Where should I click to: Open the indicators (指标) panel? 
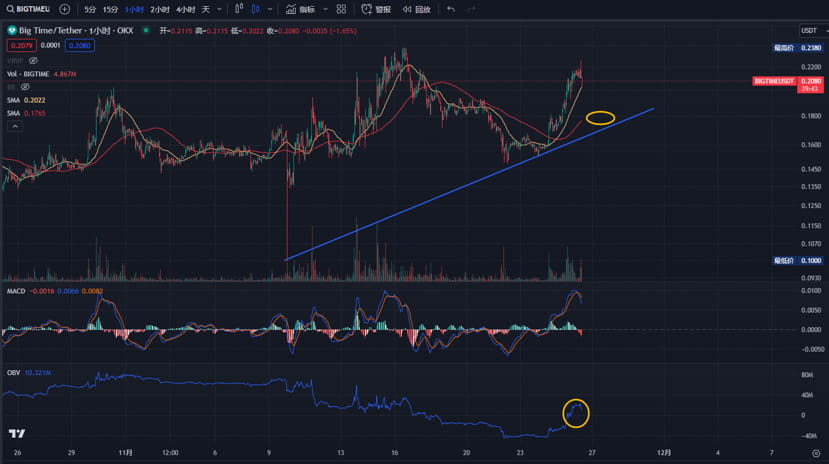pyautogui.click(x=300, y=9)
